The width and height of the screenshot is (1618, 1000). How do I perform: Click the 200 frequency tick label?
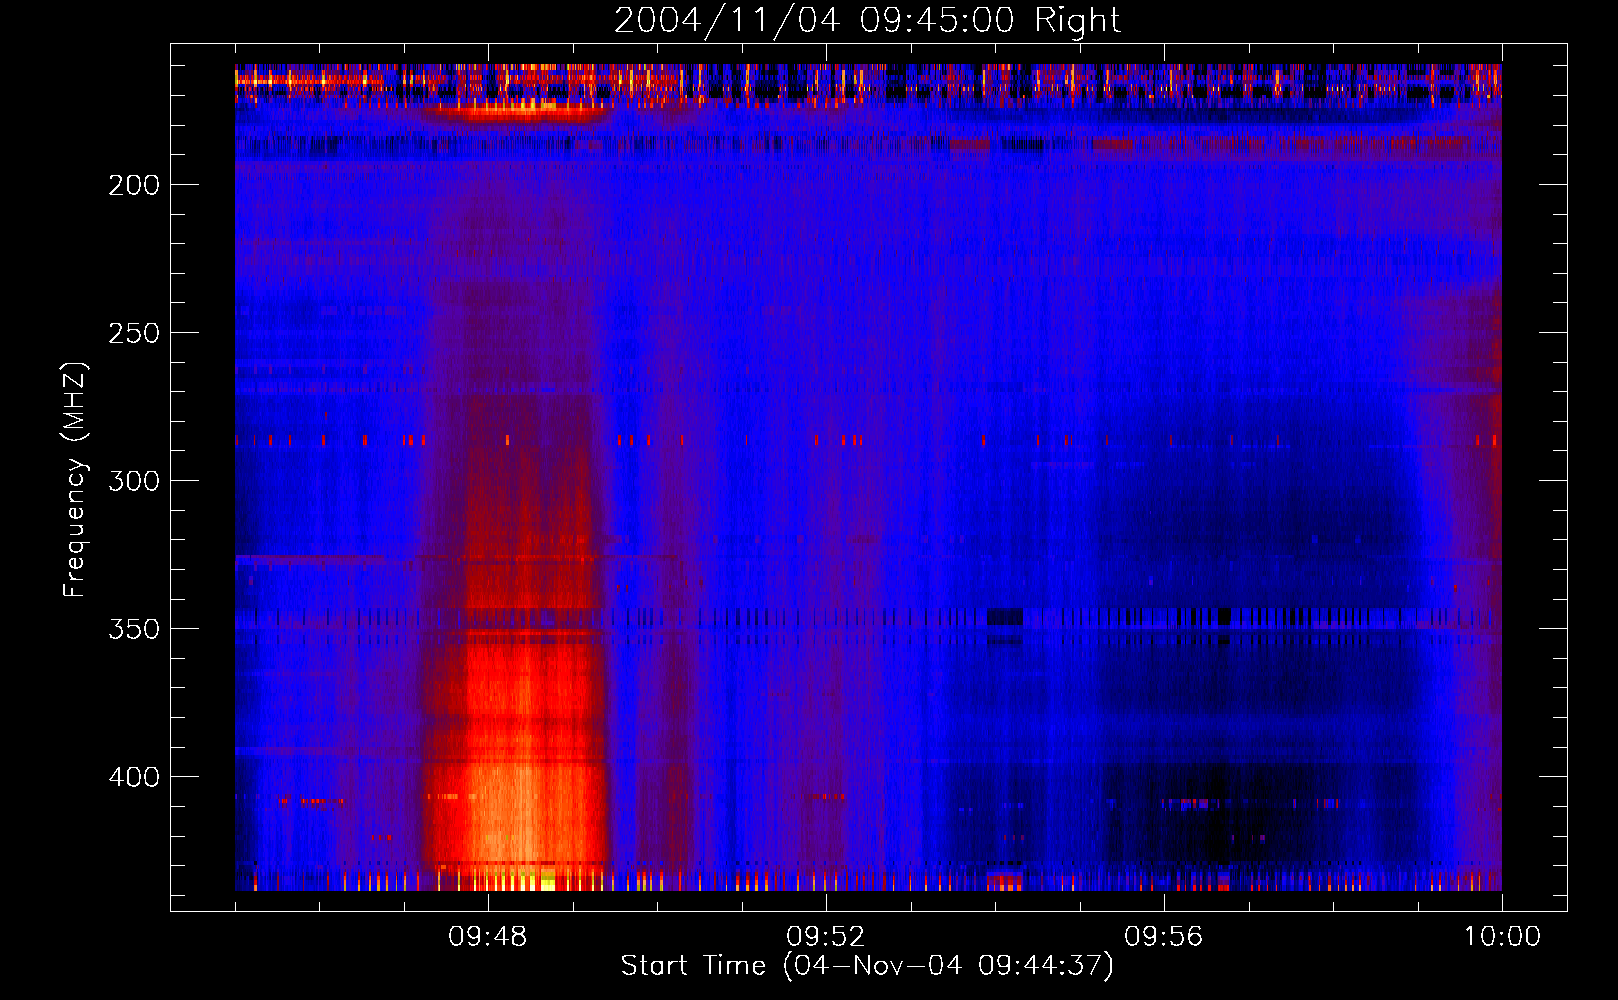[x=134, y=185]
